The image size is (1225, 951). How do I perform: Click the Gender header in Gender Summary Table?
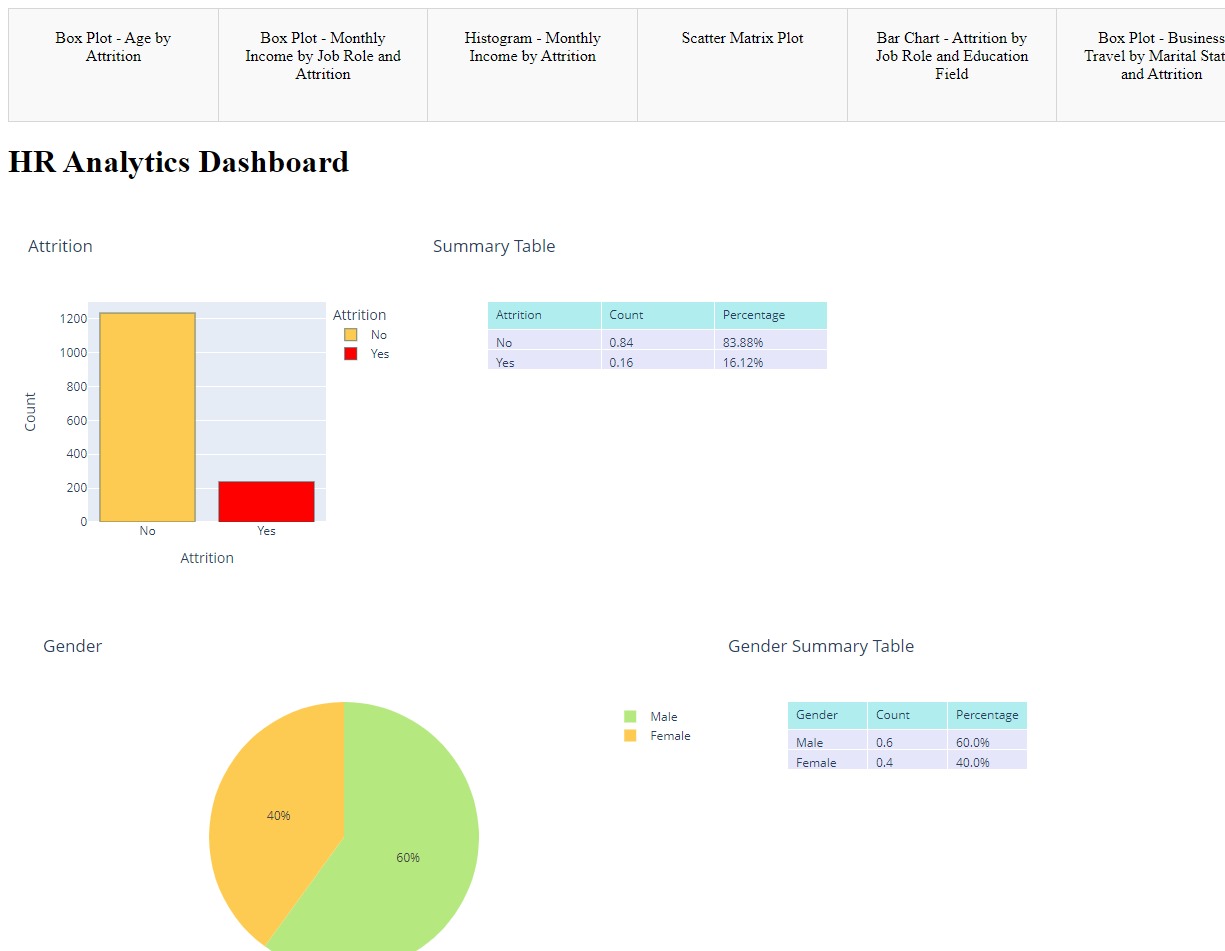827,715
